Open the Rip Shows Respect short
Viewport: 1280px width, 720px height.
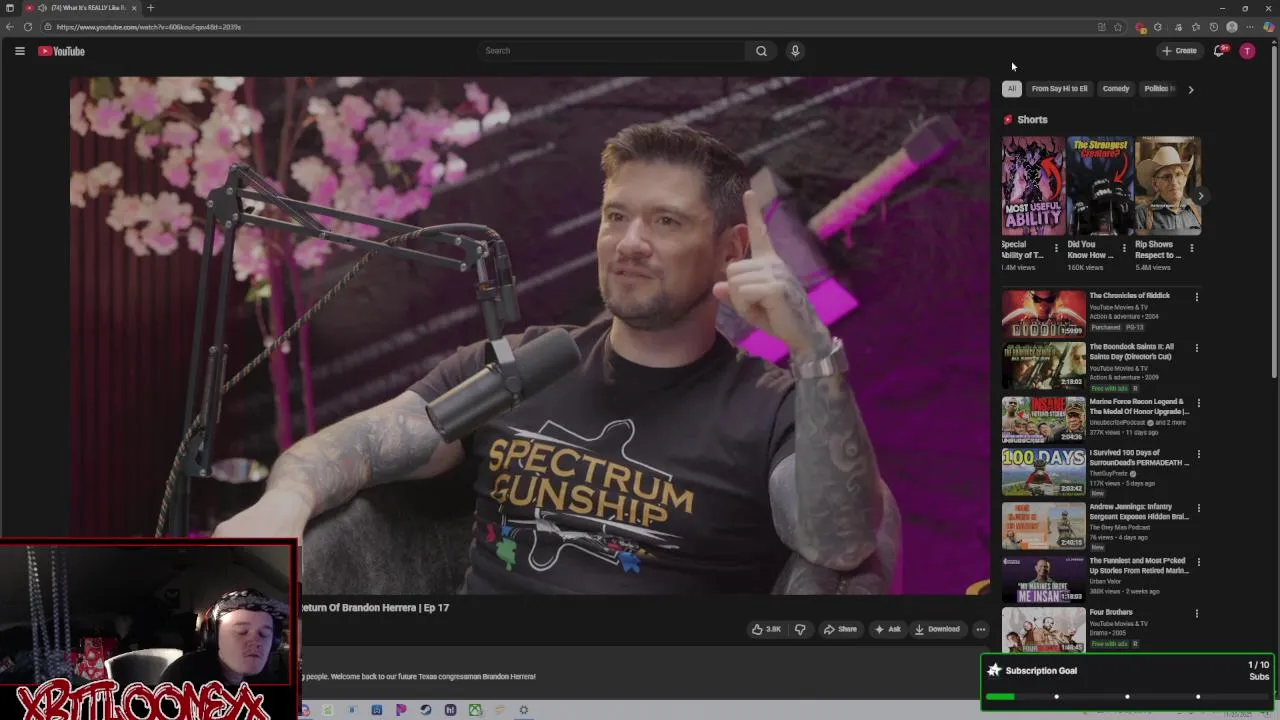pos(1167,186)
